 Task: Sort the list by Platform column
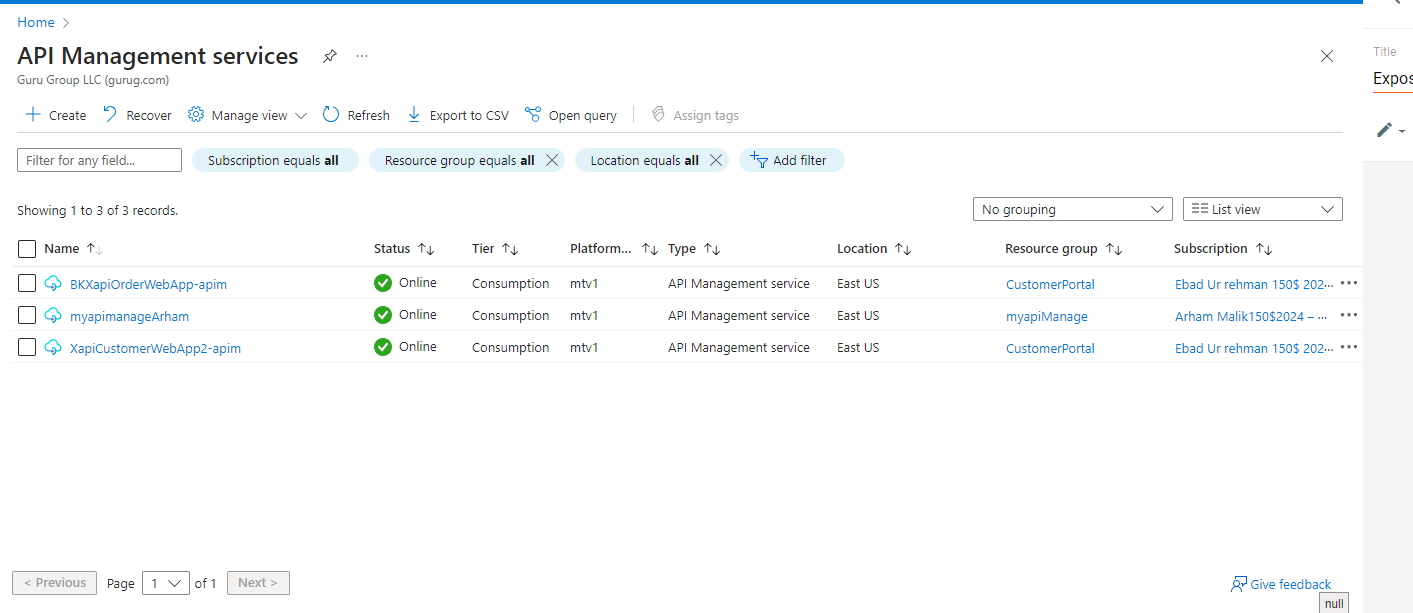(614, 249)
